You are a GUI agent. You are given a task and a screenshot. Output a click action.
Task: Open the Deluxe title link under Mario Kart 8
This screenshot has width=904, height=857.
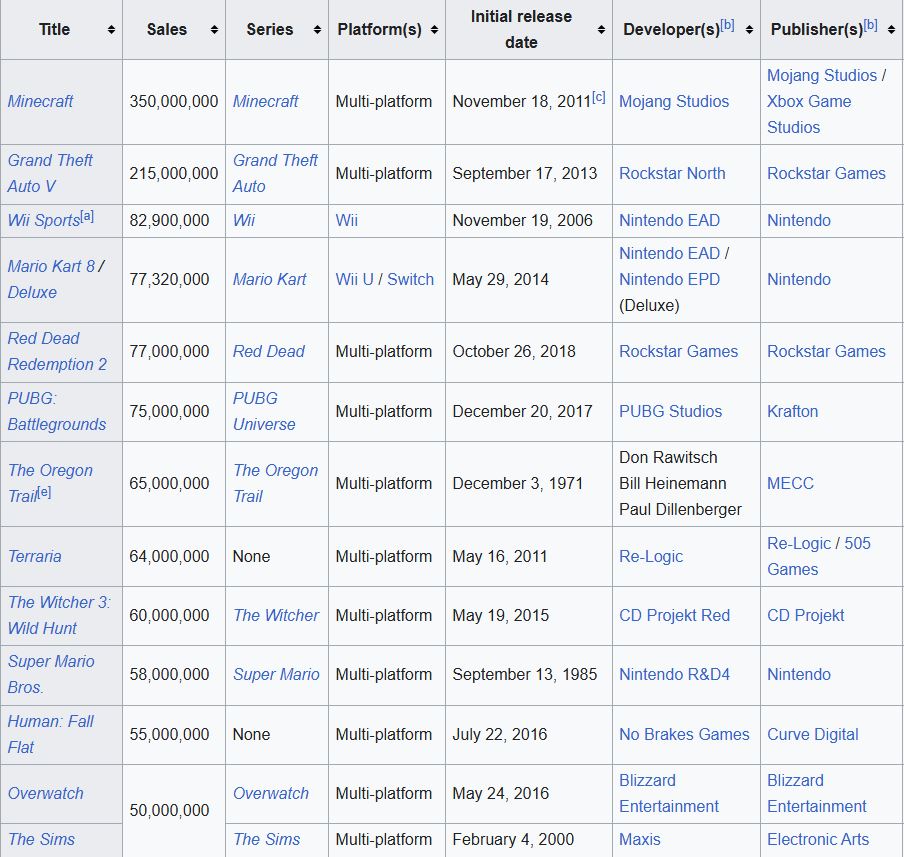pyautogui.click(x=32, y=292)
